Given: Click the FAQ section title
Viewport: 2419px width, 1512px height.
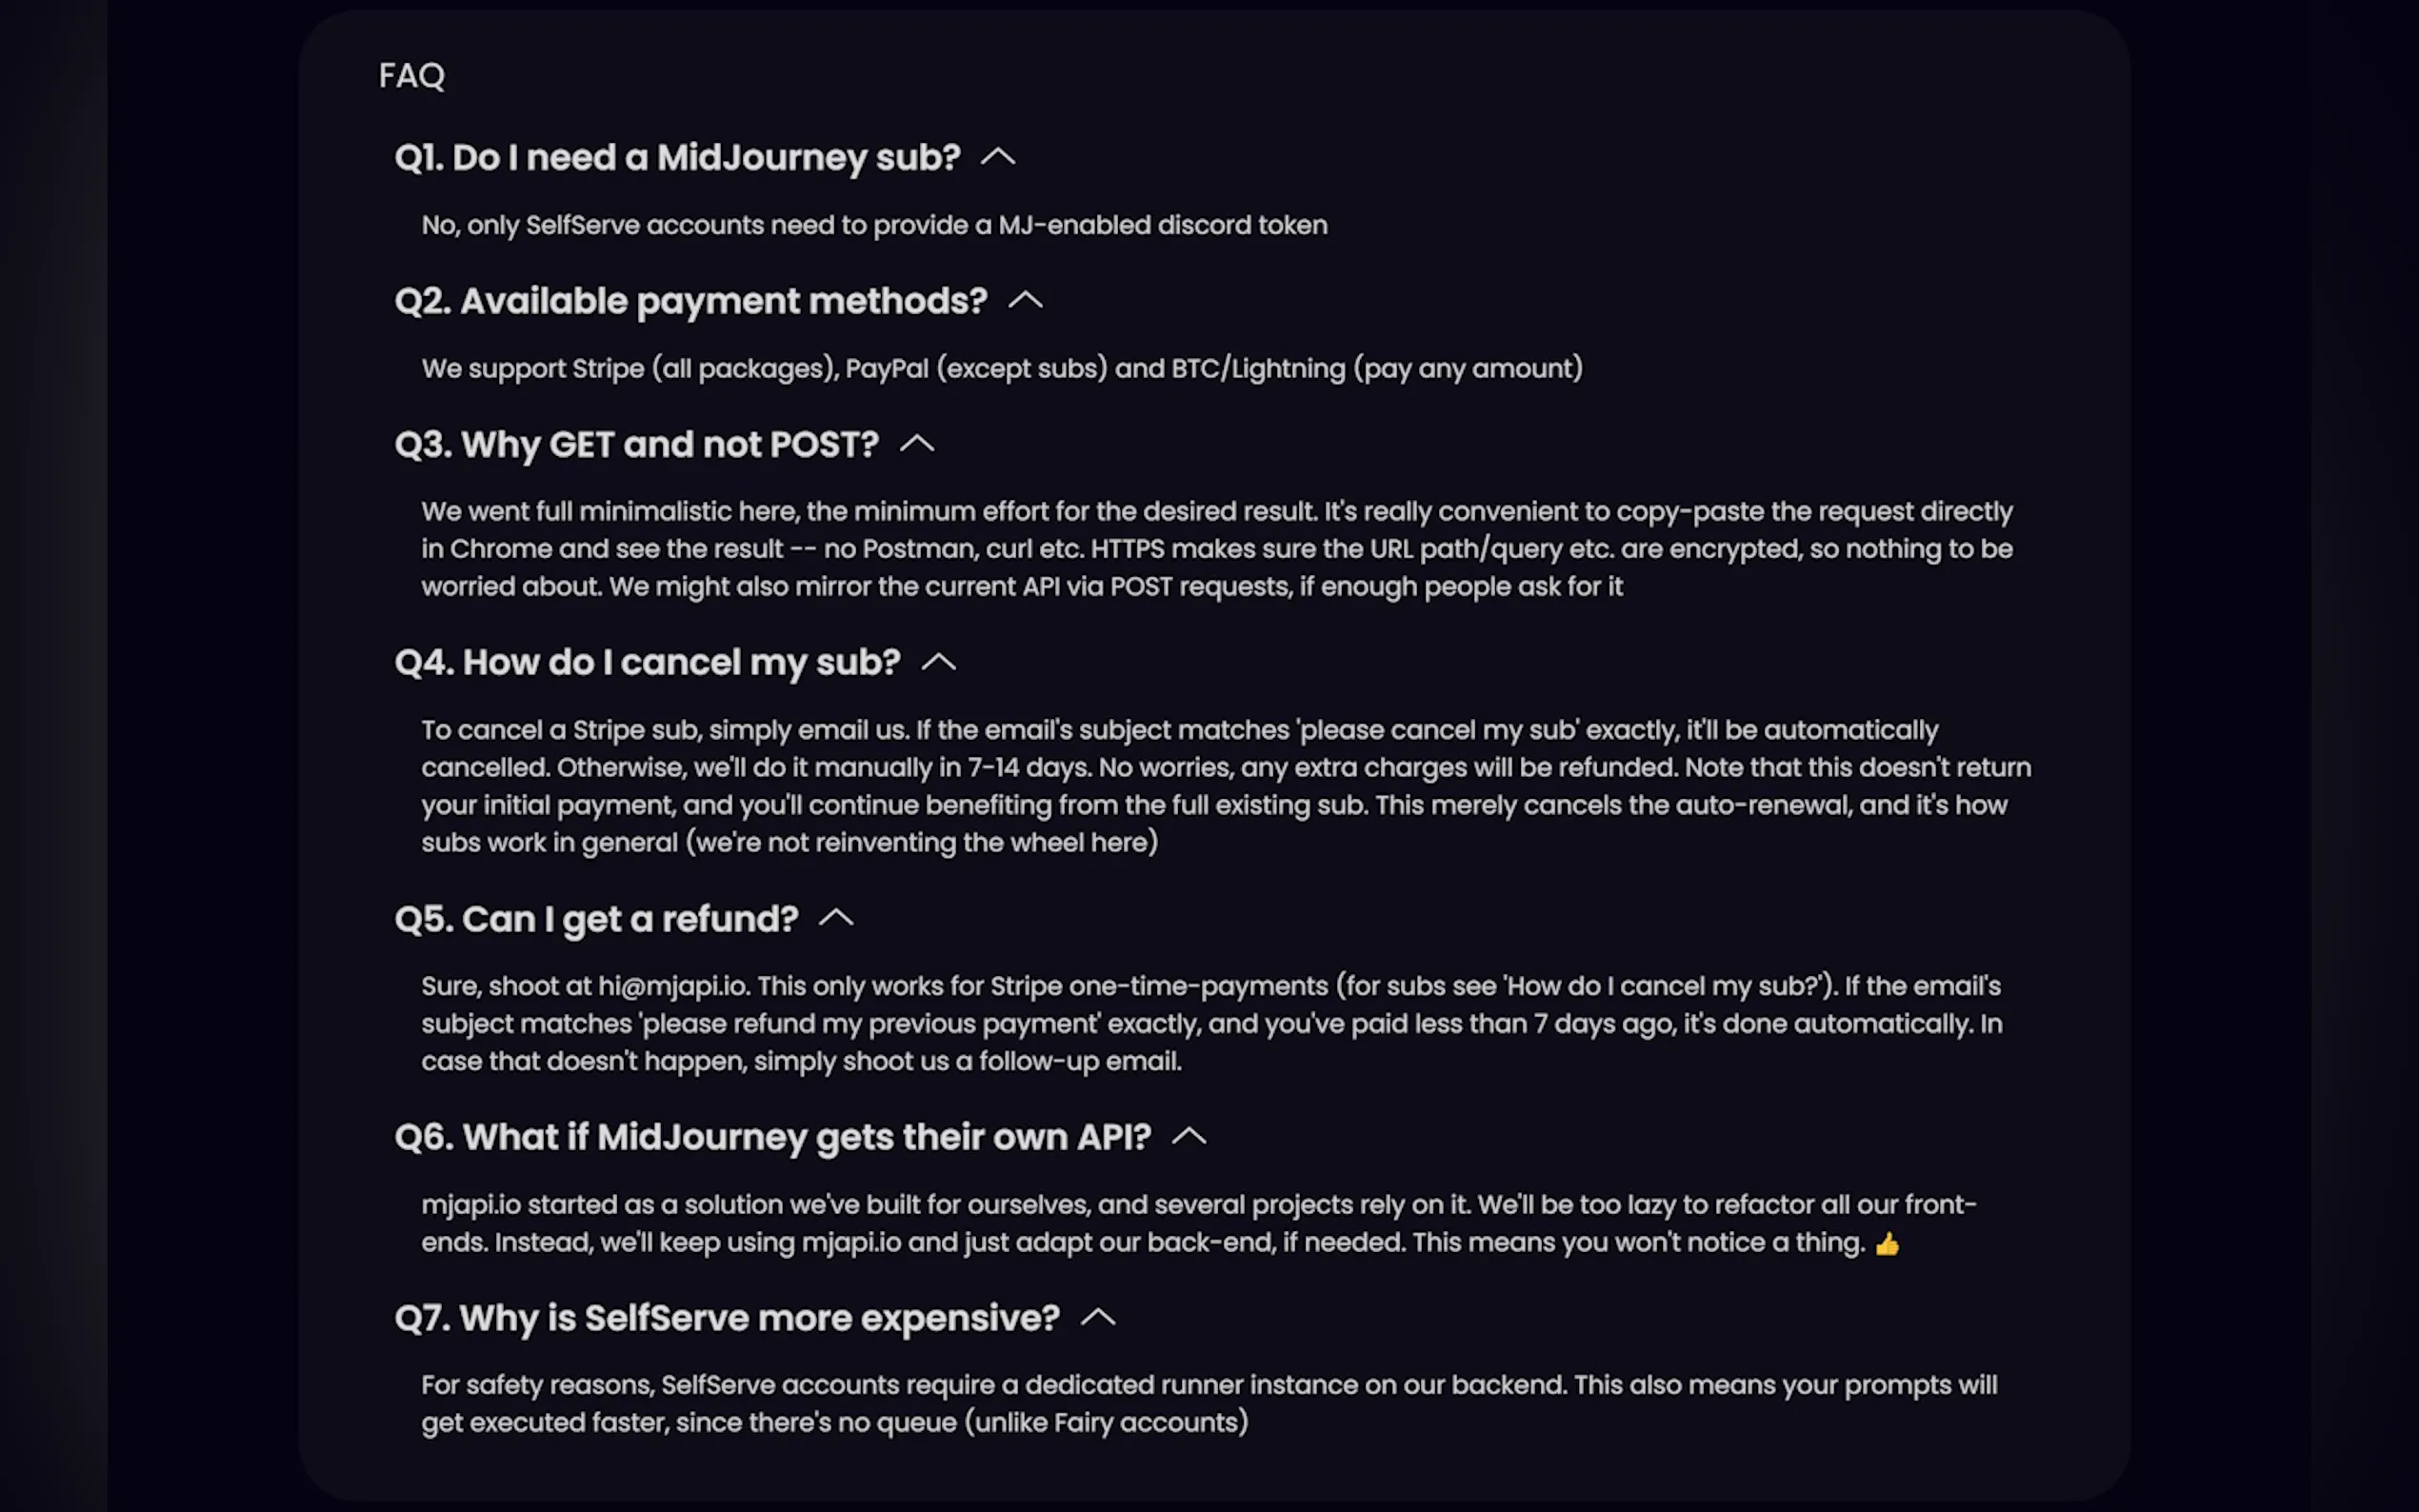Looking at the screenshot, I should click(412, 76).
